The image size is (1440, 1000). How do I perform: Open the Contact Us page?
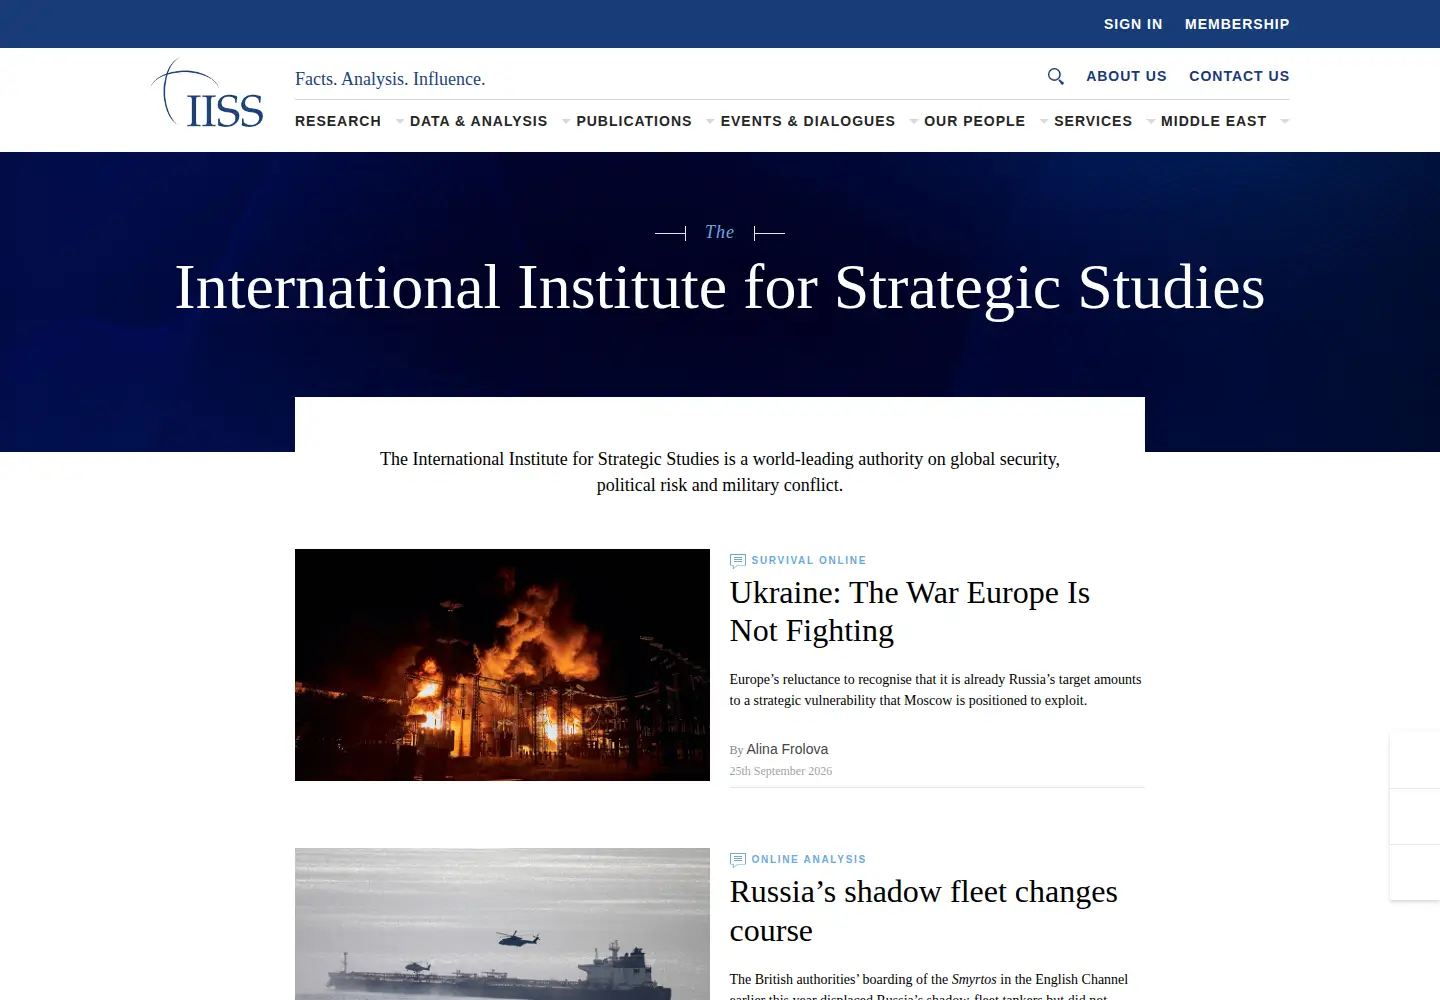1239,76
